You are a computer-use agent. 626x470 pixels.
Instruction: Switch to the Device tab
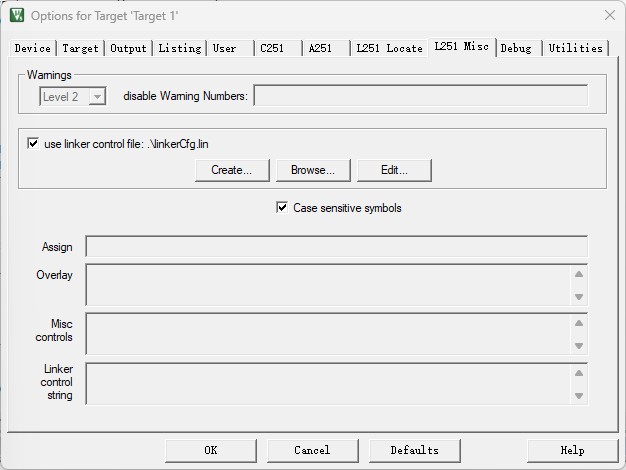[33, 48]
